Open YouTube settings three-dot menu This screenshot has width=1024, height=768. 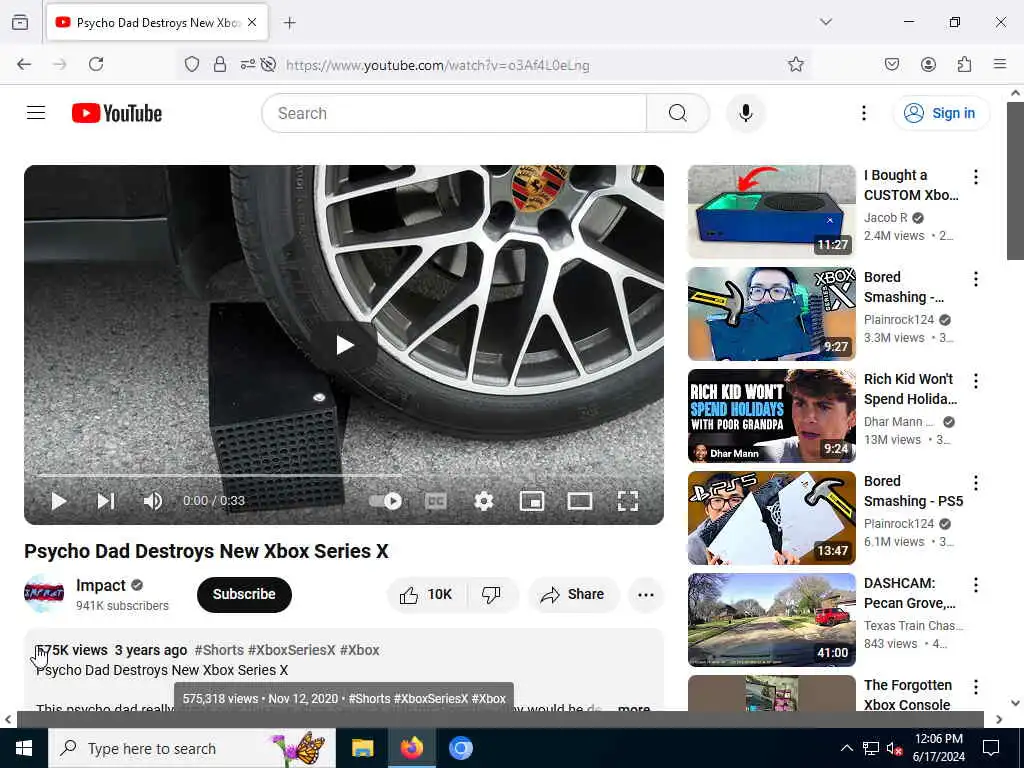coord(863,113)
